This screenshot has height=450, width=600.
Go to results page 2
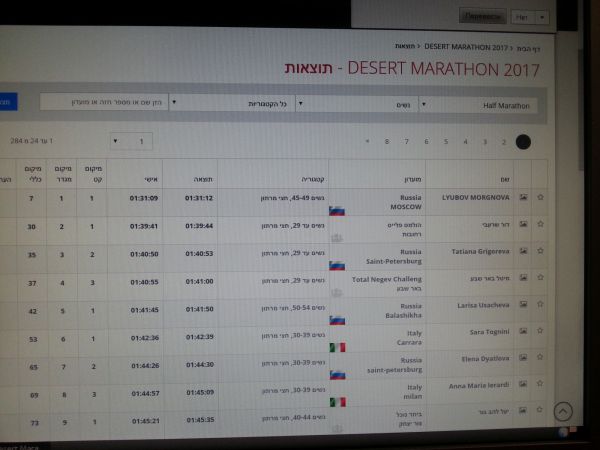(x=504, y=142)
